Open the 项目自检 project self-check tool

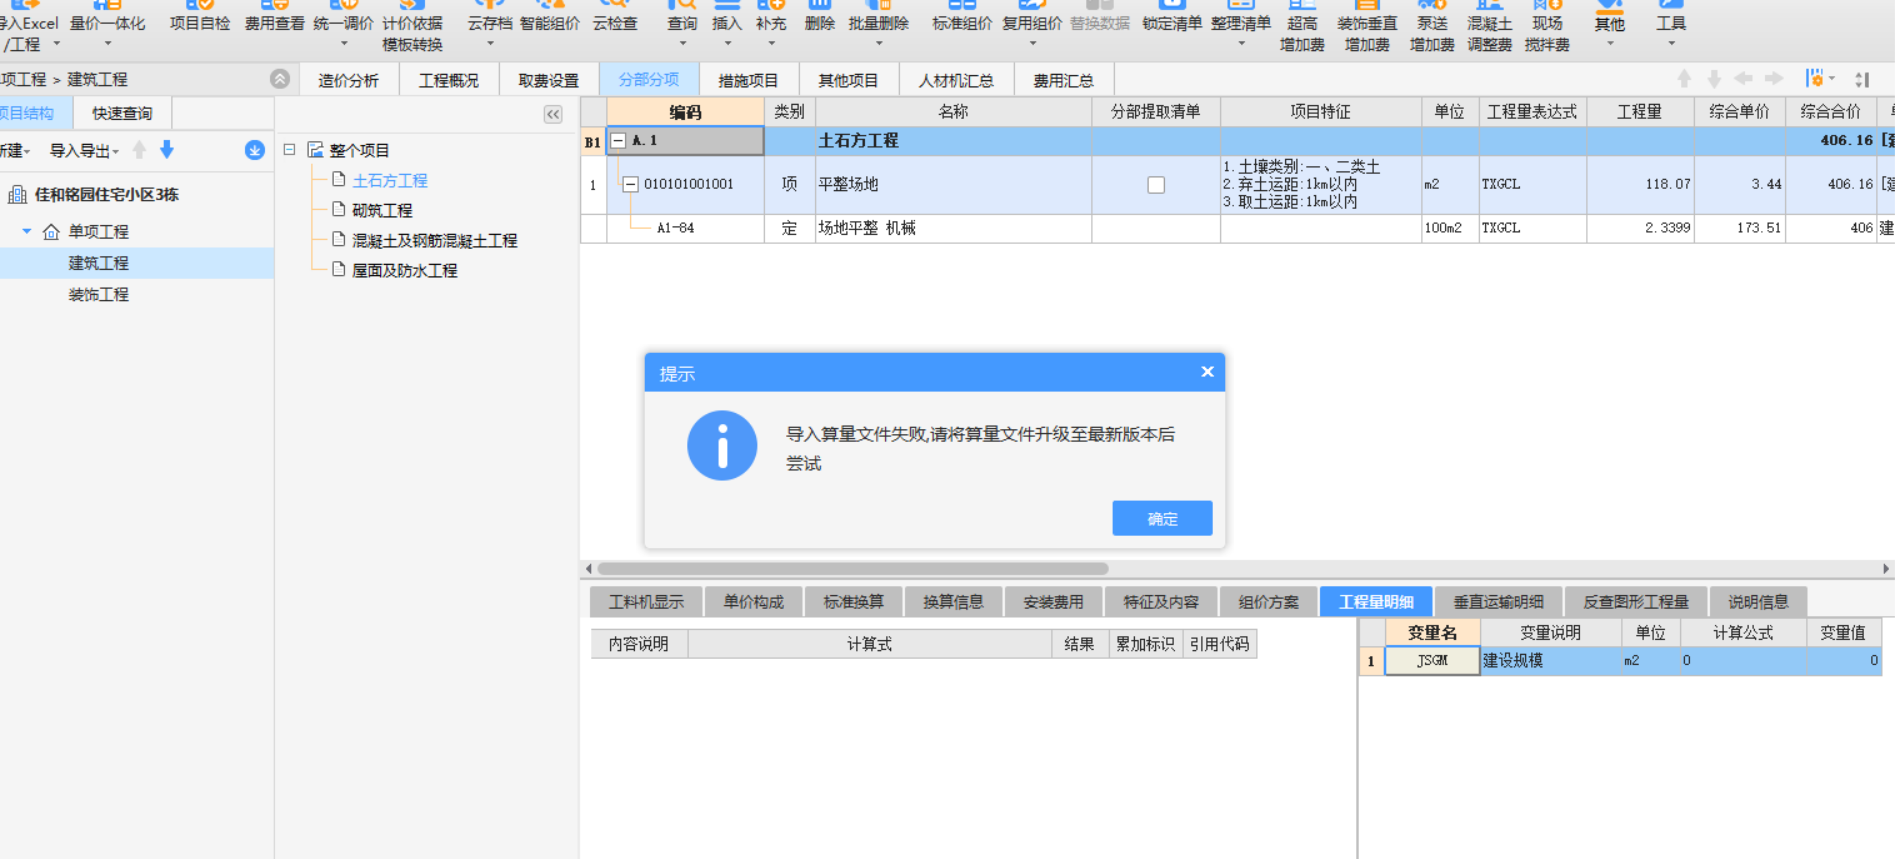point(200,18)
